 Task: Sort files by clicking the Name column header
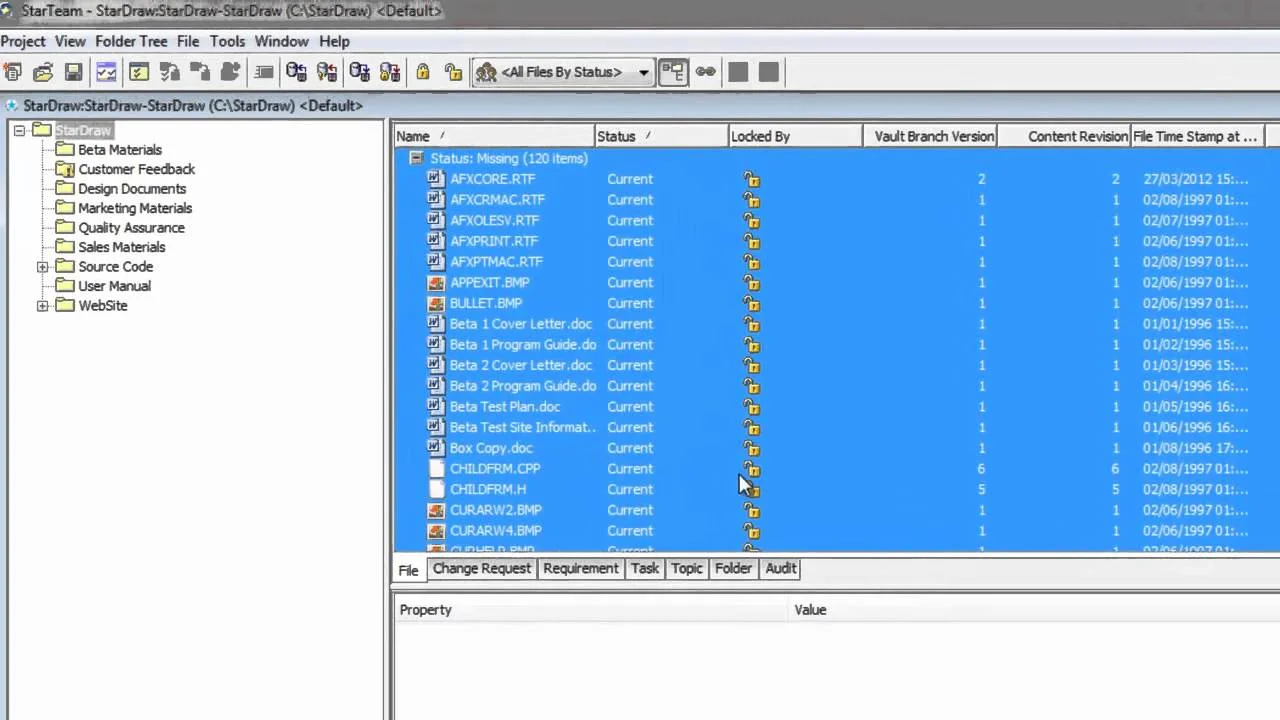click(x=413, y=136)
